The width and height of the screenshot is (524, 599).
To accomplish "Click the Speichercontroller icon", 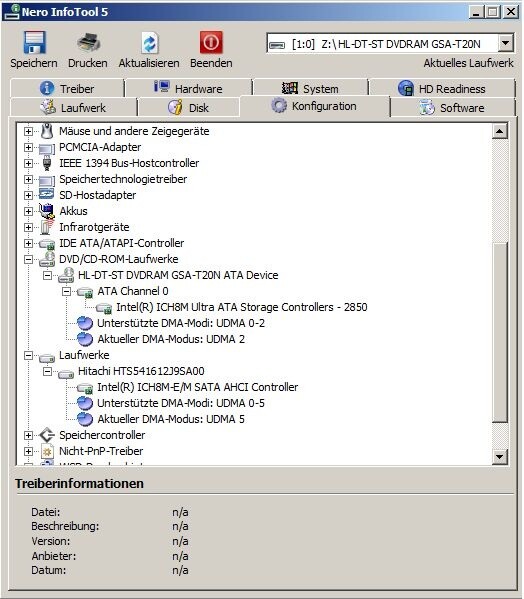I will 47,435.
